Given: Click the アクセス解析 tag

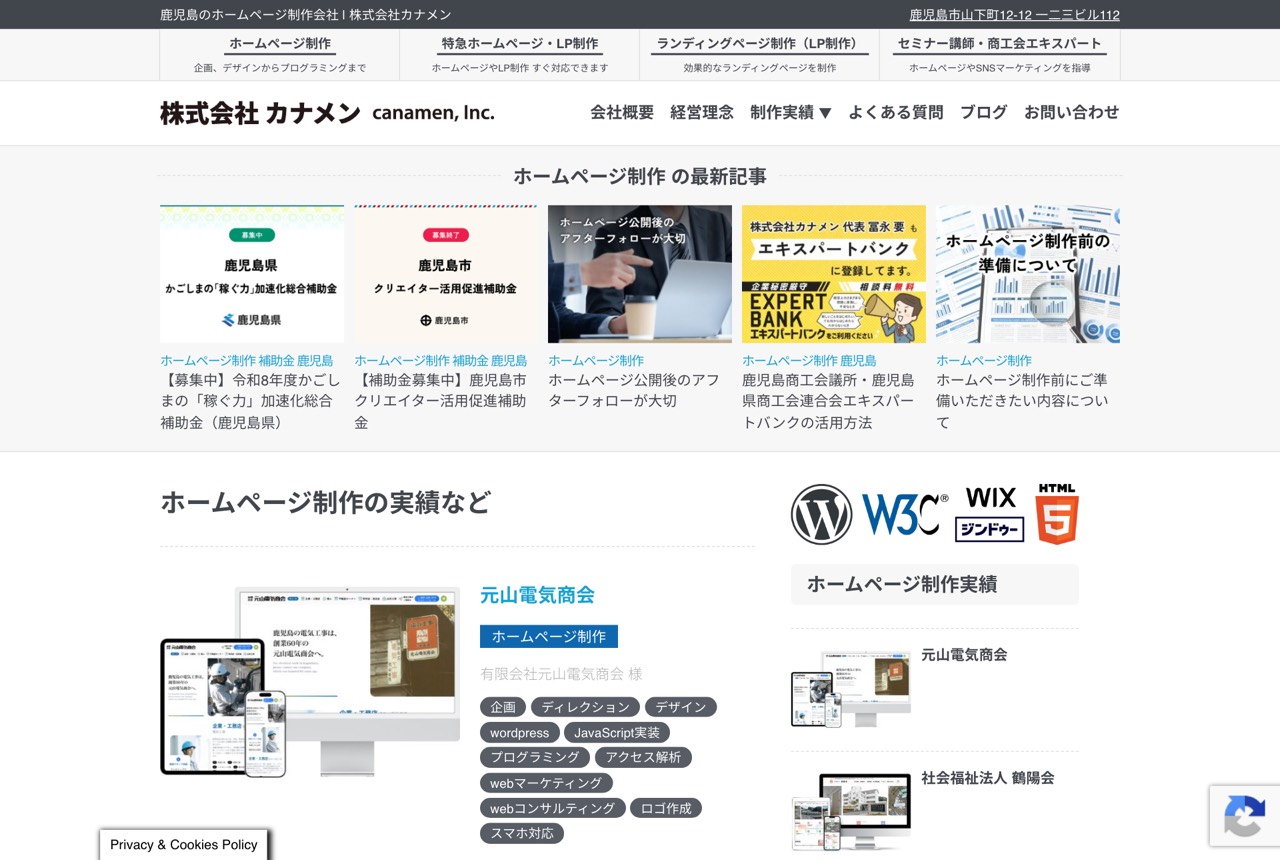Looking at the screenshot, I should (x=643, y=758).
